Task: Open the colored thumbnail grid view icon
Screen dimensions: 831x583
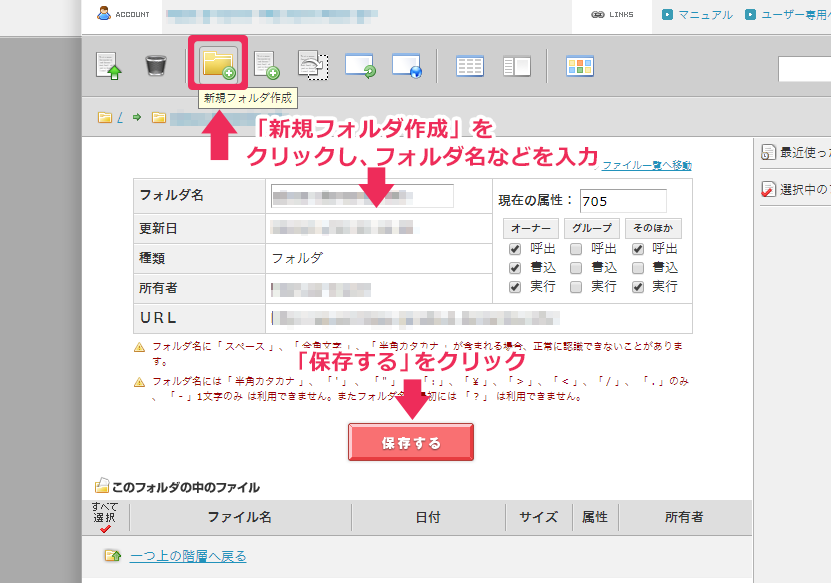Action: pos(580,66)
